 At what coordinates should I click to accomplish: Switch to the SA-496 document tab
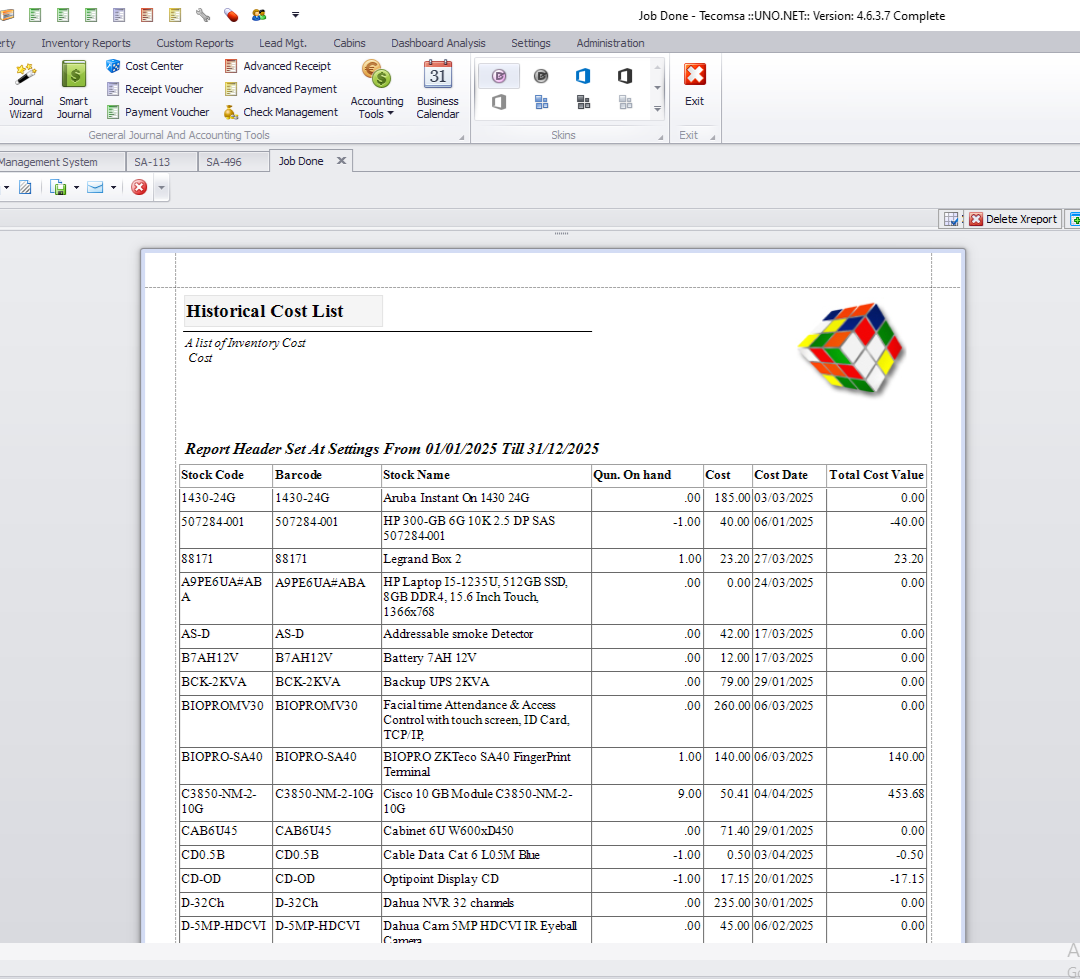(223, 162)
